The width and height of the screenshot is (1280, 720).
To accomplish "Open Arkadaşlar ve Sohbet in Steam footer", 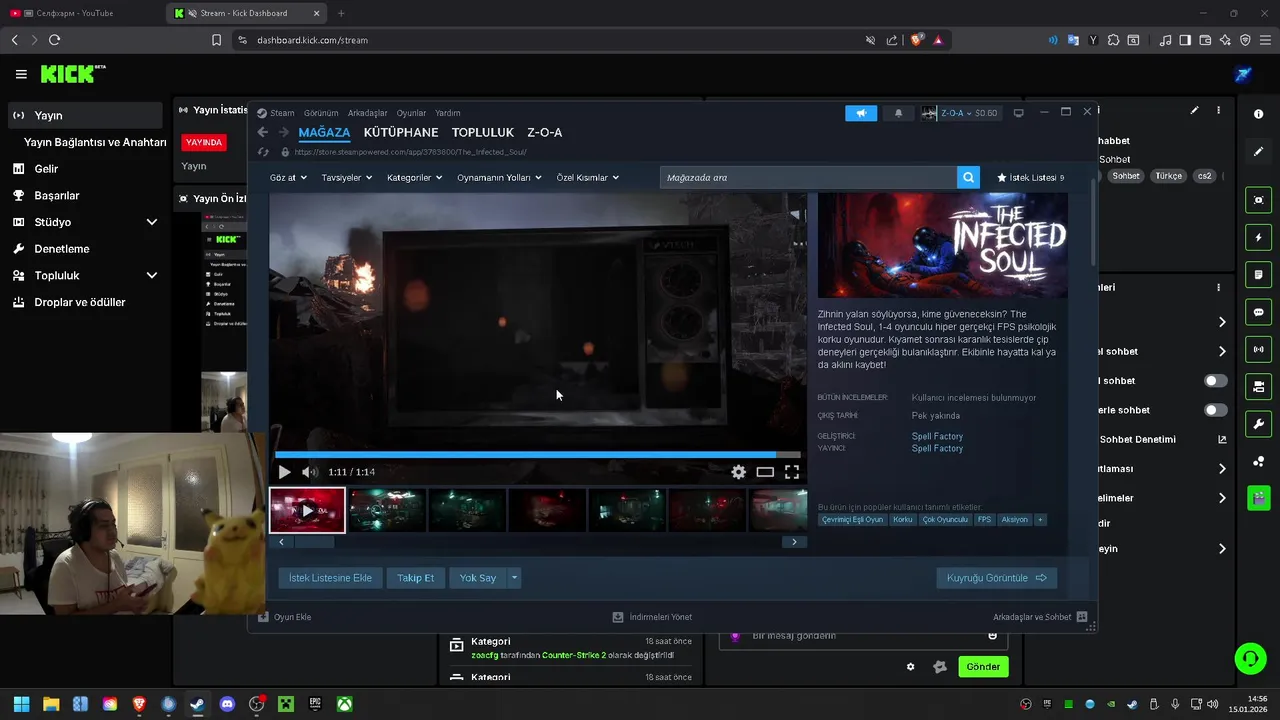I will point(1040,617).
